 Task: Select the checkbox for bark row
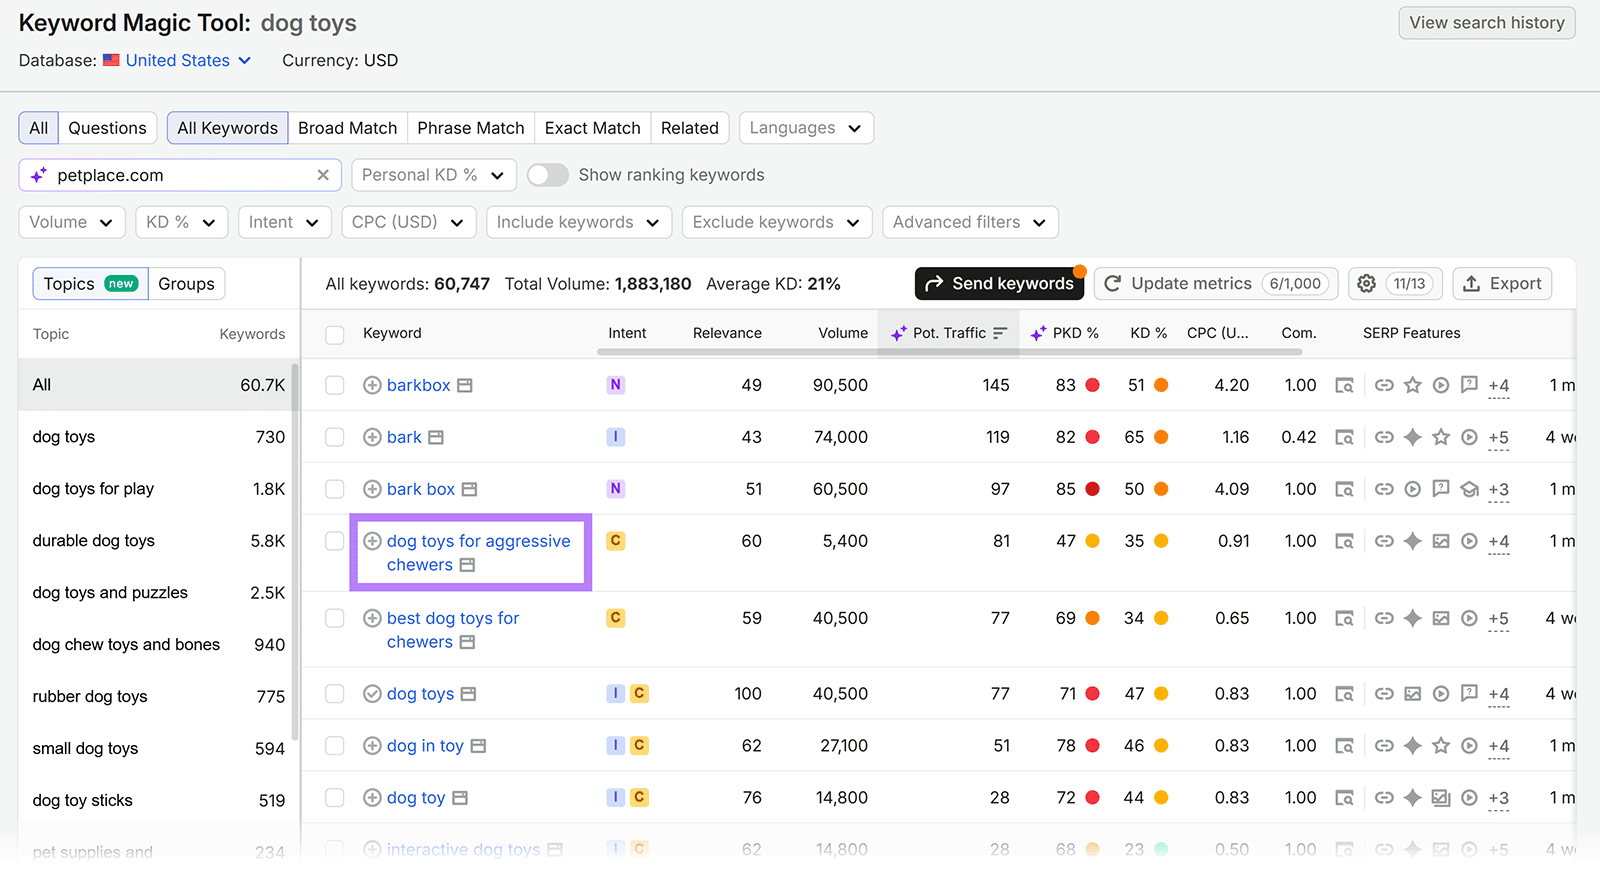[x=335, y=437]
